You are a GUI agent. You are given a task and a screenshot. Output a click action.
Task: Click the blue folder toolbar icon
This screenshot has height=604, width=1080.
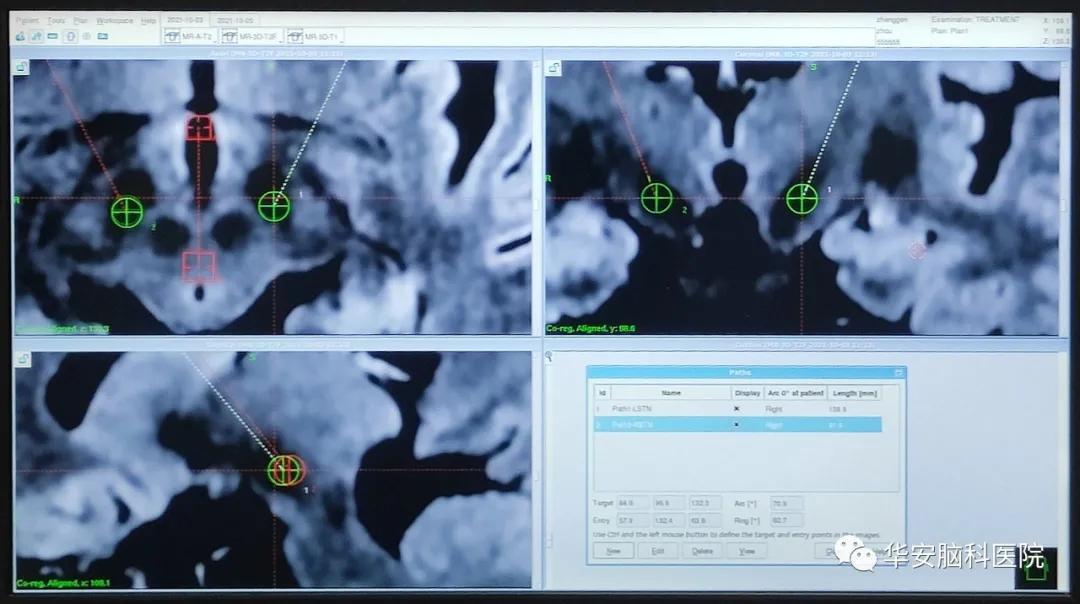point(103,36)
